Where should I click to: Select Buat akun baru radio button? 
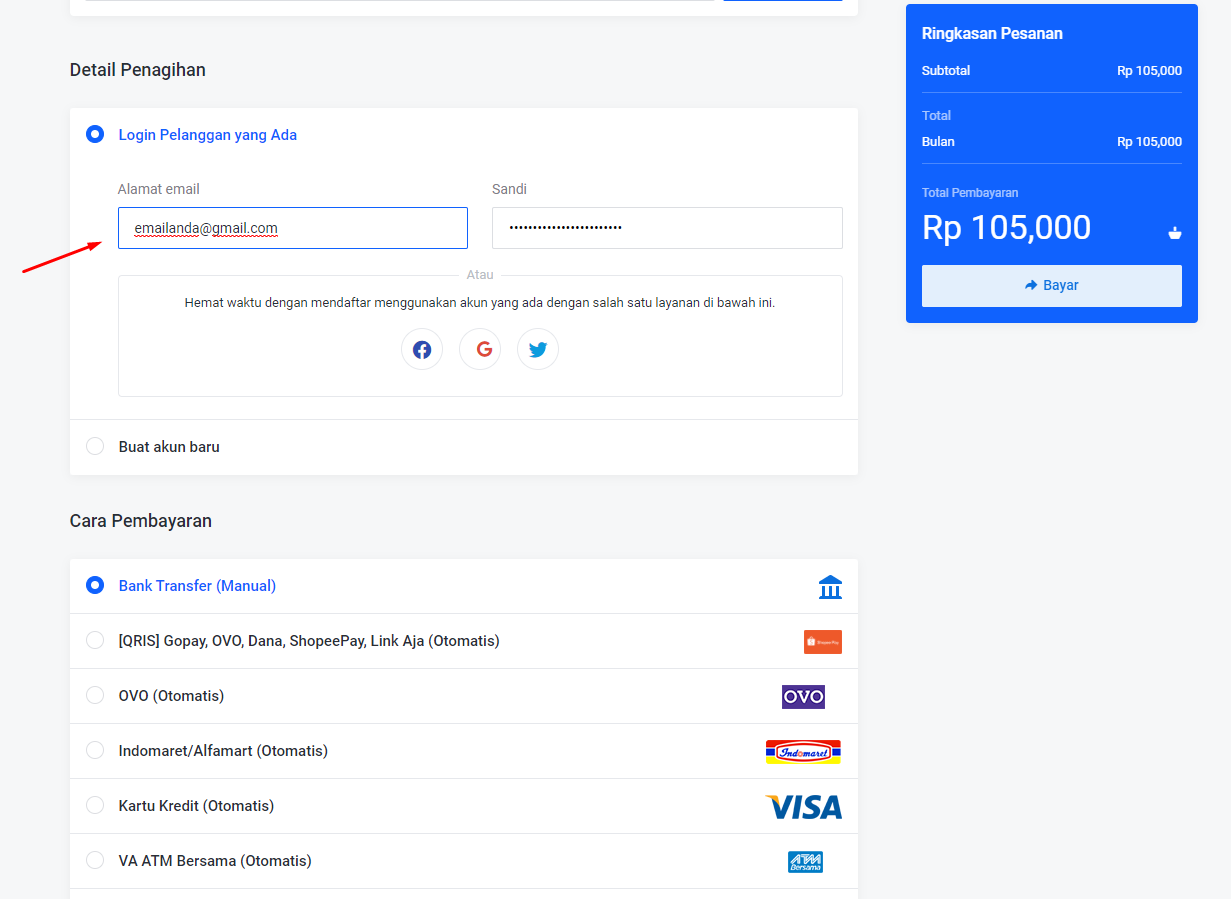(95, 447)
